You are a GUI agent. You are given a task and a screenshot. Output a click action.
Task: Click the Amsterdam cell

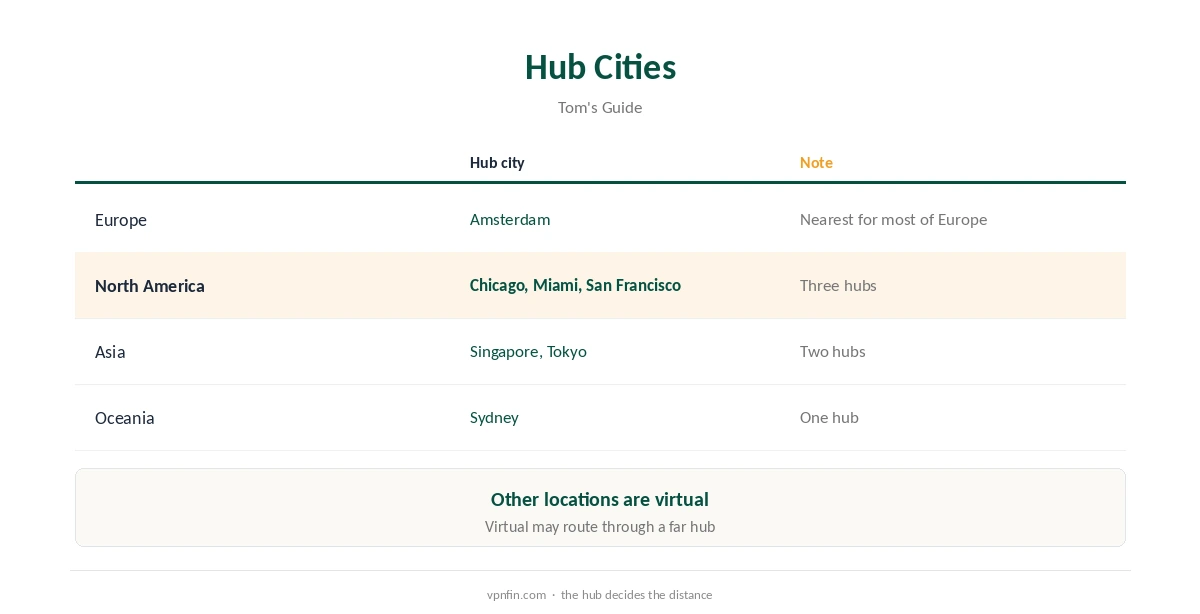(510, 219)
